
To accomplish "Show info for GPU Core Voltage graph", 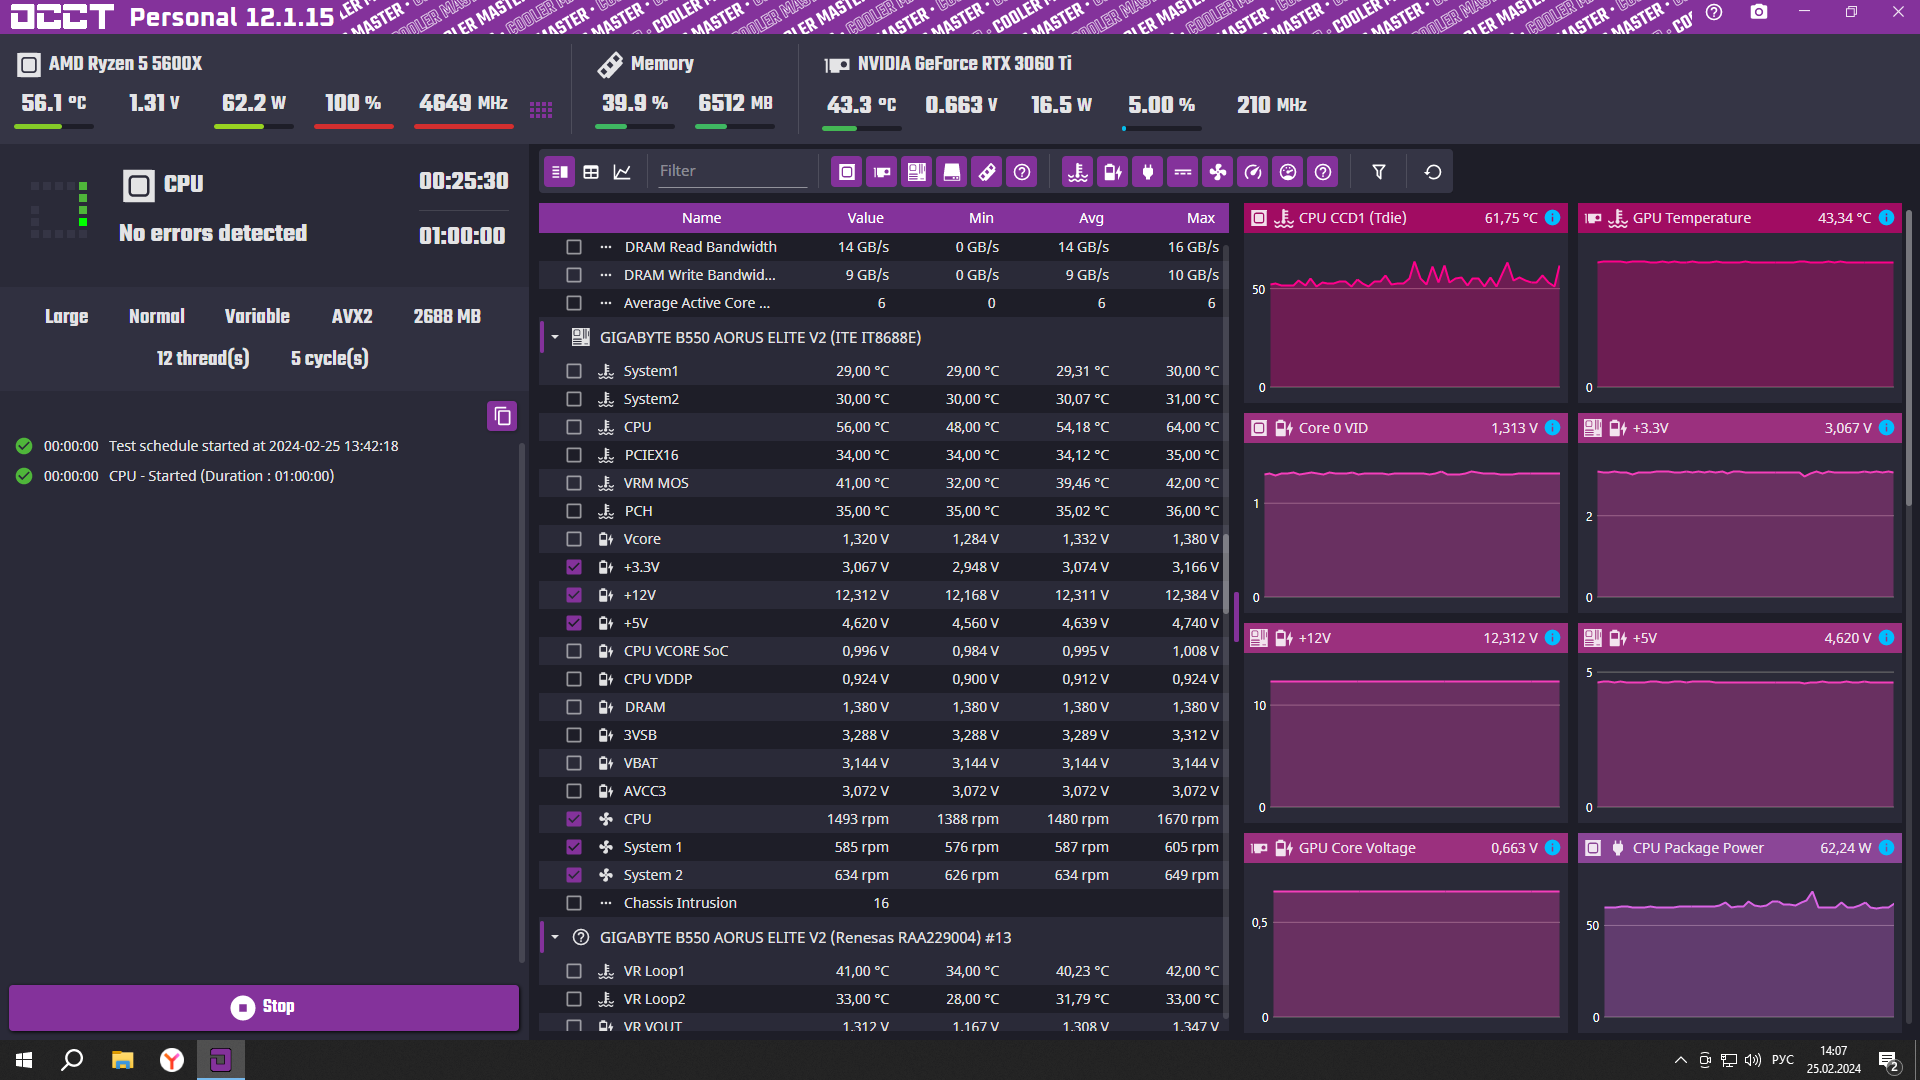I will tap(1552, 848).
